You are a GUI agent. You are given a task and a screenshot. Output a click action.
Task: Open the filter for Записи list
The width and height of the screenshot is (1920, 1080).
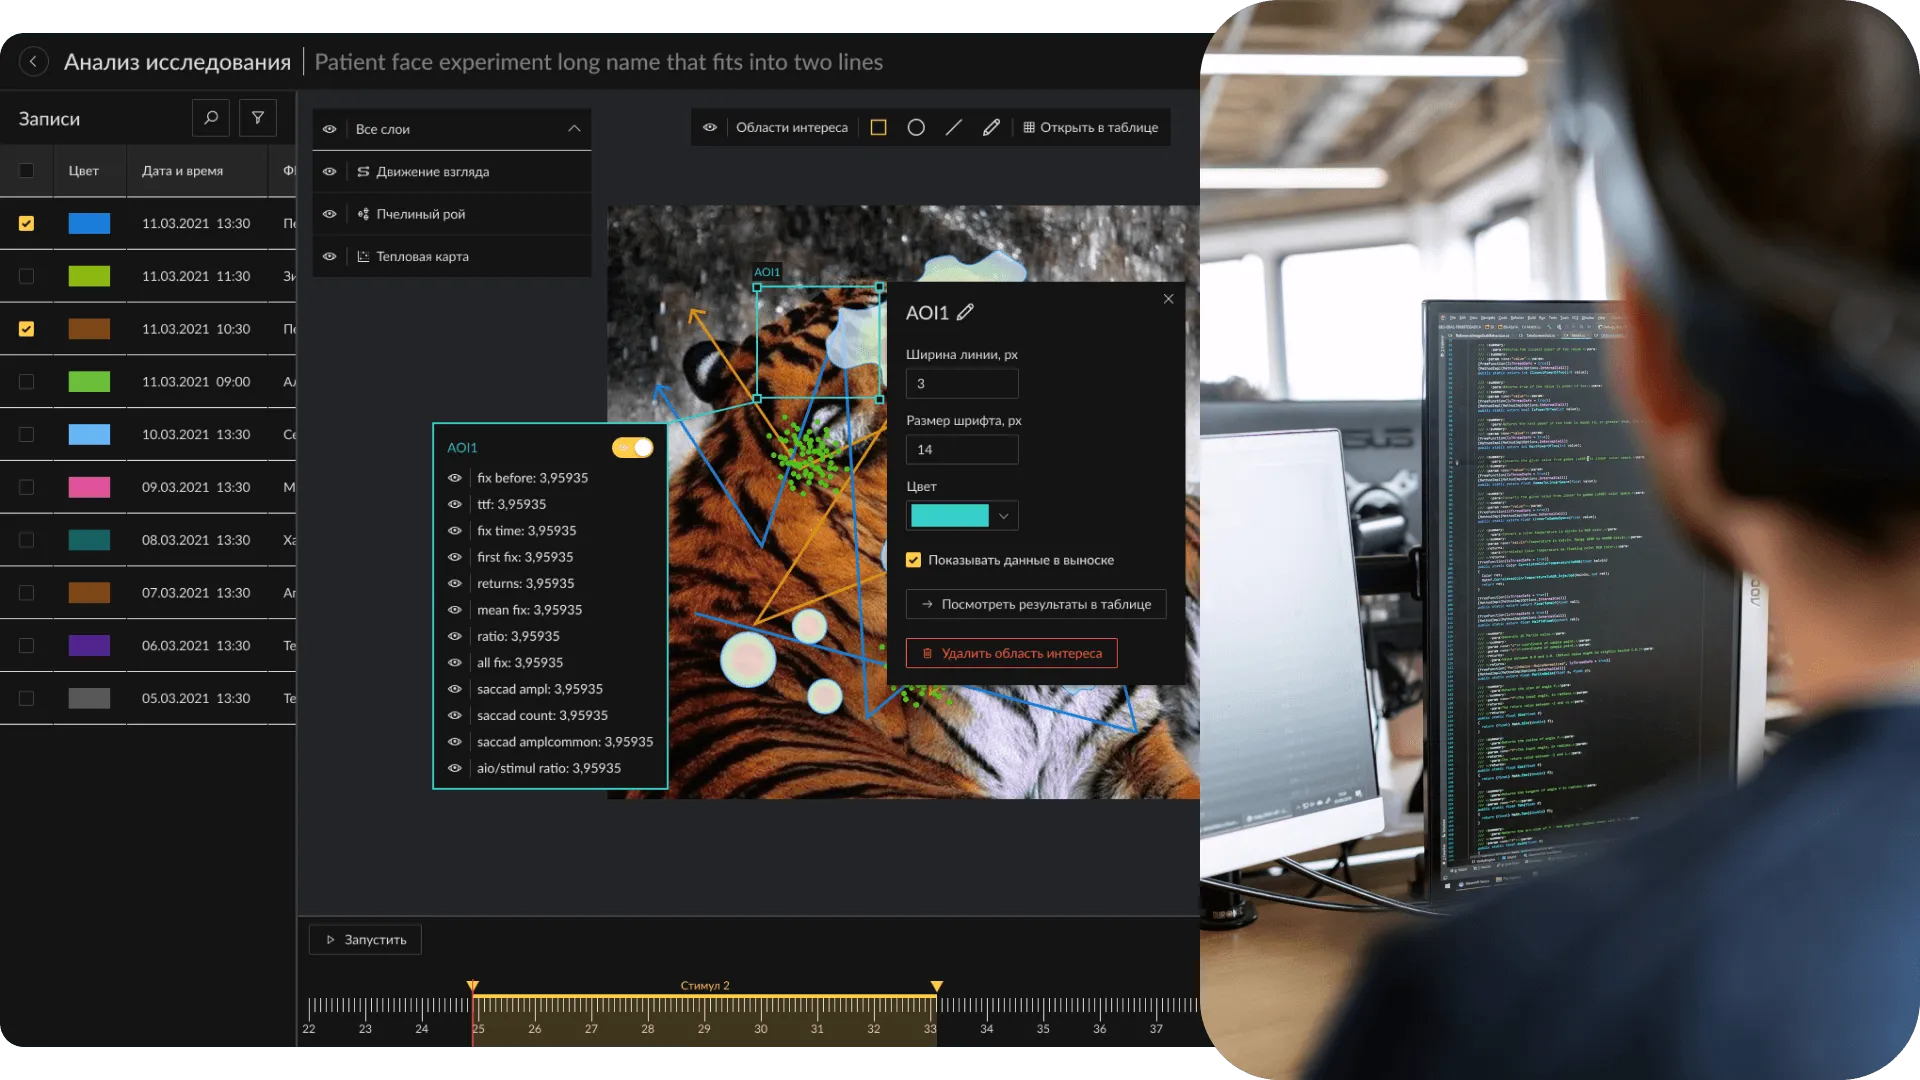258,118
